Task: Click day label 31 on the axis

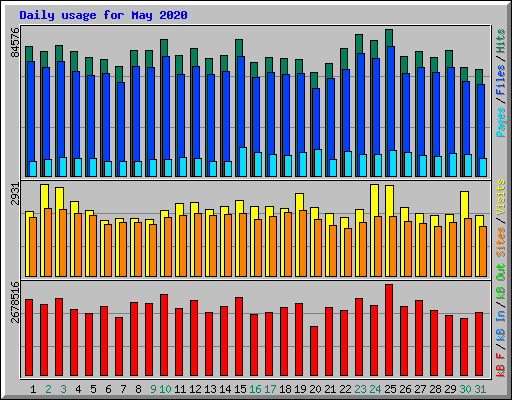Action: click(x=480, y=389)
